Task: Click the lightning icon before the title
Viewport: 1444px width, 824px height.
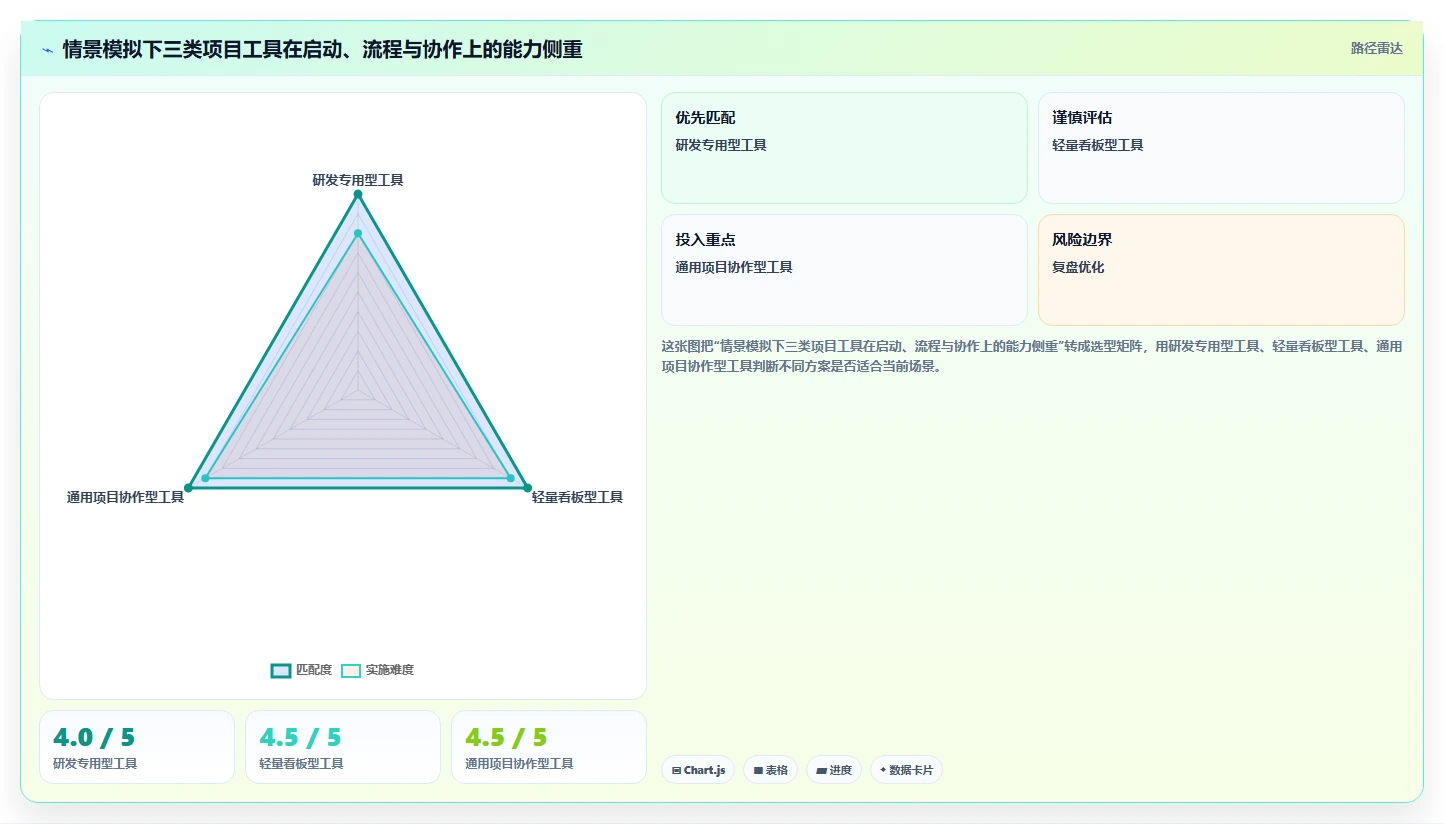Action: [x=47, y=49]
